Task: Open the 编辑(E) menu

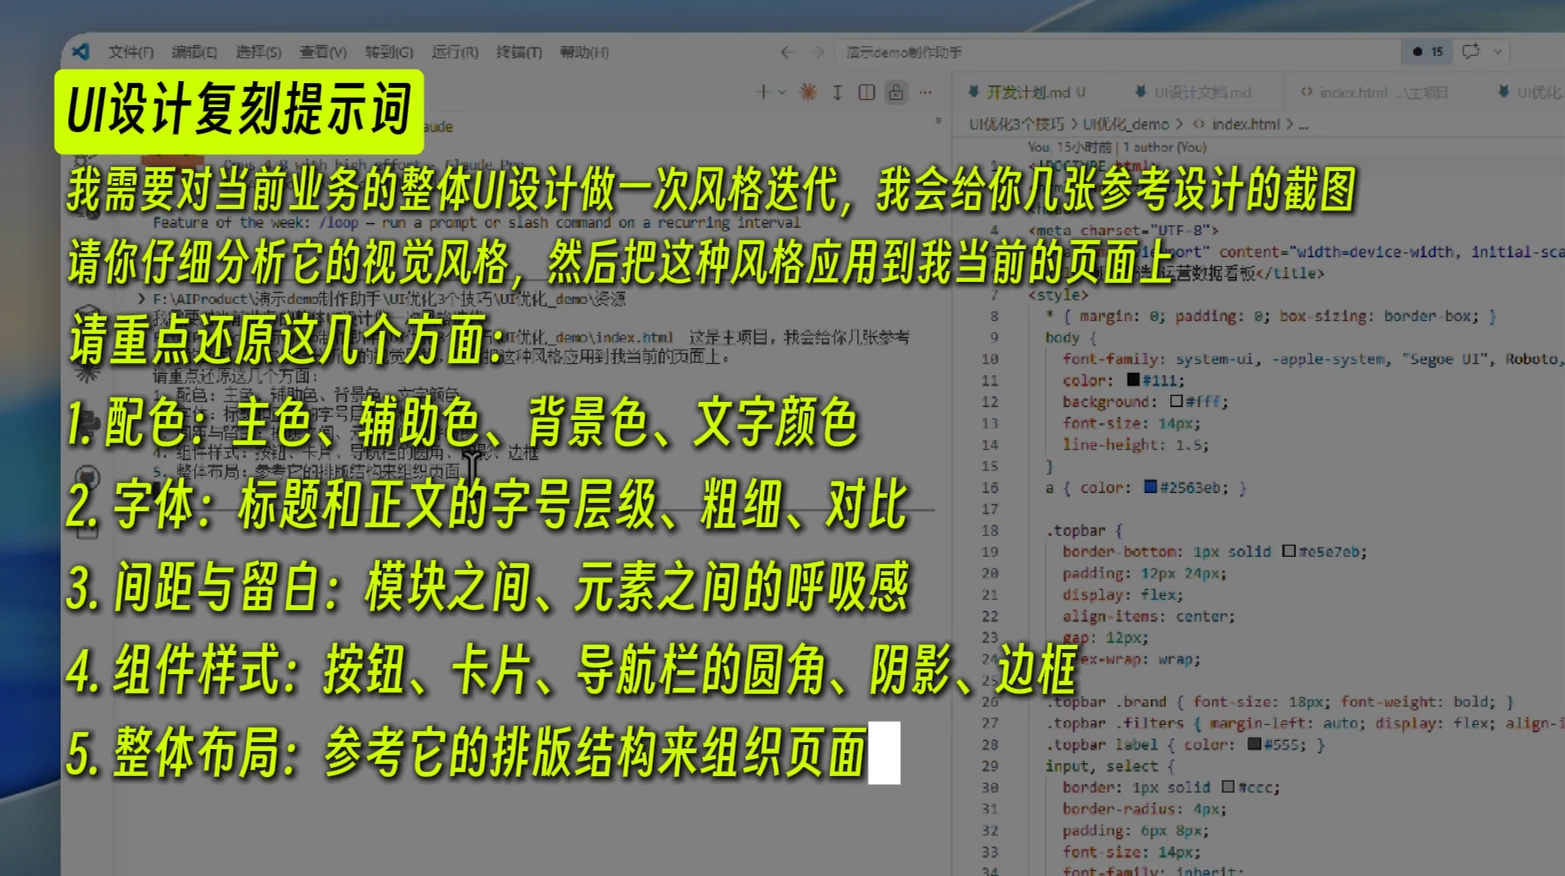Action: coord(194,52)
